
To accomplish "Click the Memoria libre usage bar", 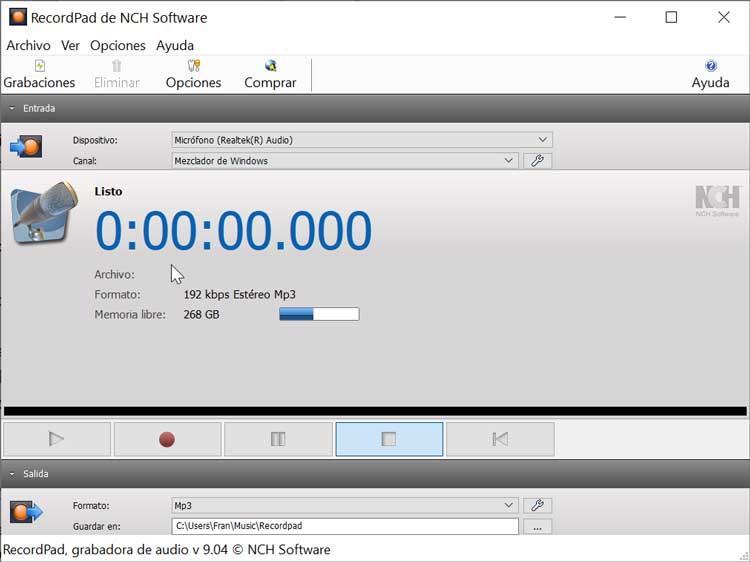I will coord(319,314).
